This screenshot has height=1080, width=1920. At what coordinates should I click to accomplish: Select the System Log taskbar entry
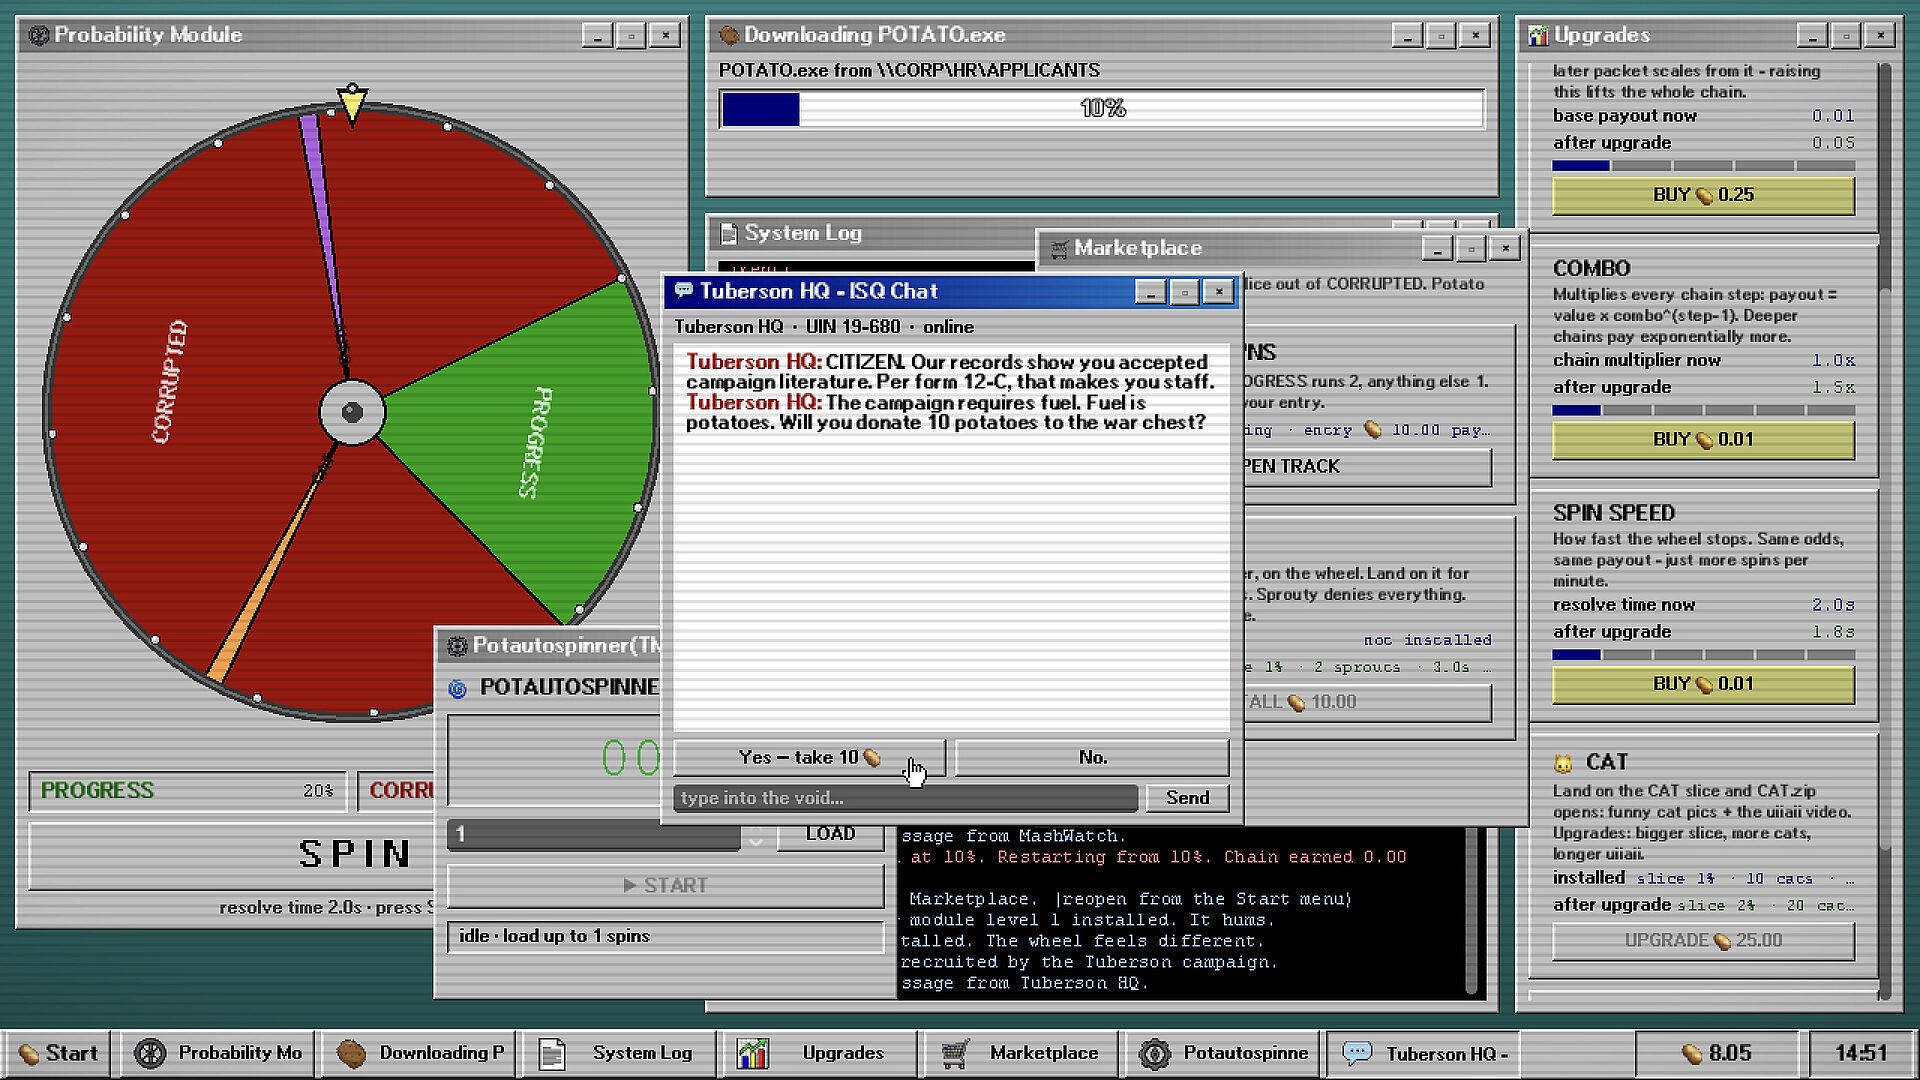point(618,1053)
